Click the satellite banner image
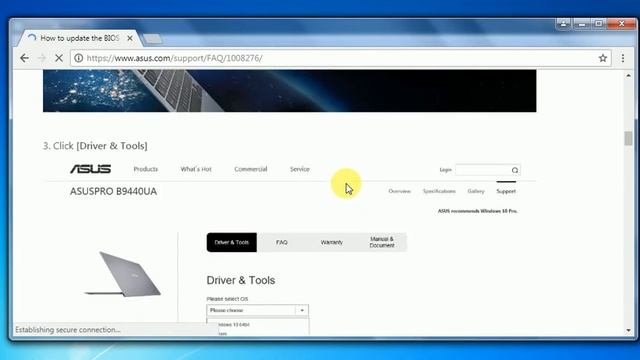This screenshot has width=640, height=360. [289, 91]
